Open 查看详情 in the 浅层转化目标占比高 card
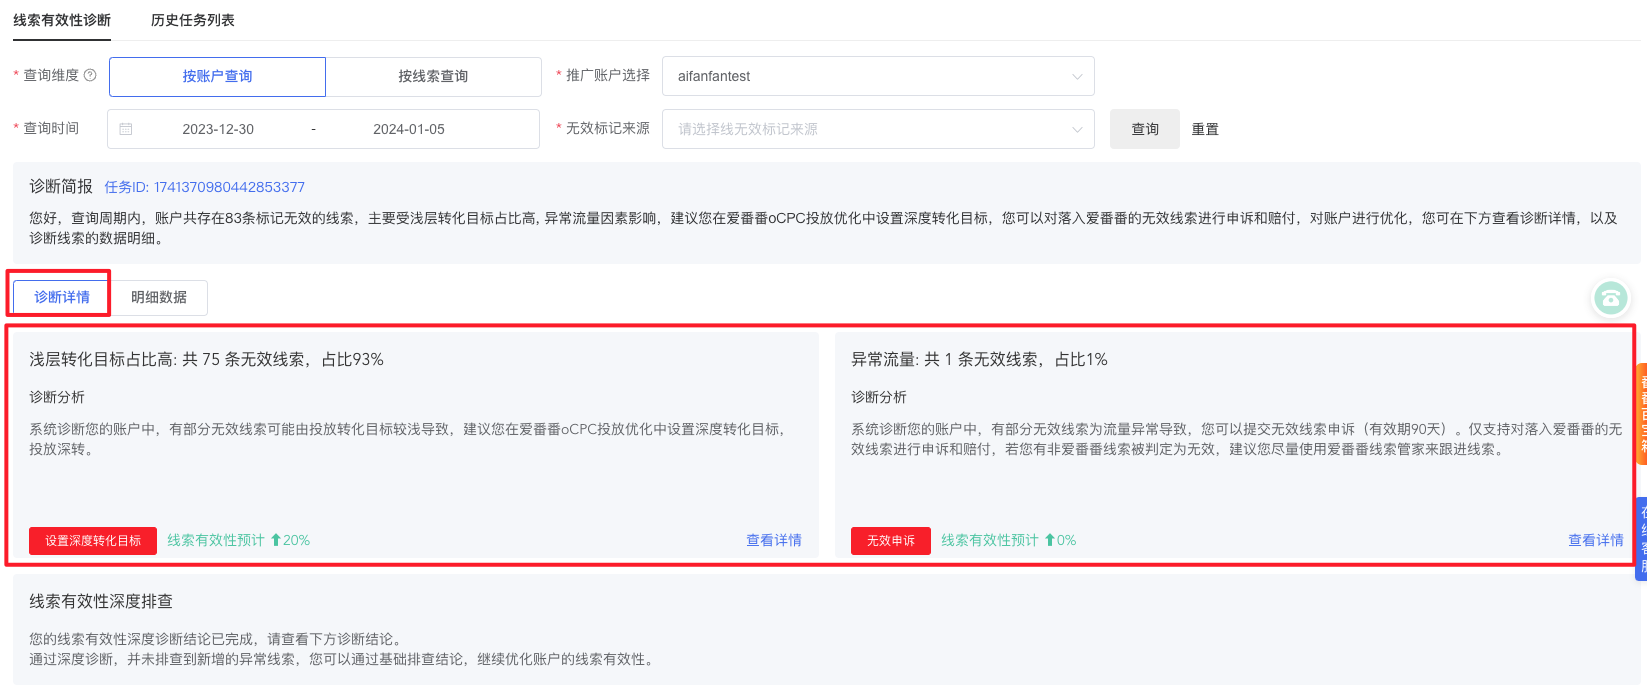This screenshot has height=693, width=1647. [x=773, y=540]
